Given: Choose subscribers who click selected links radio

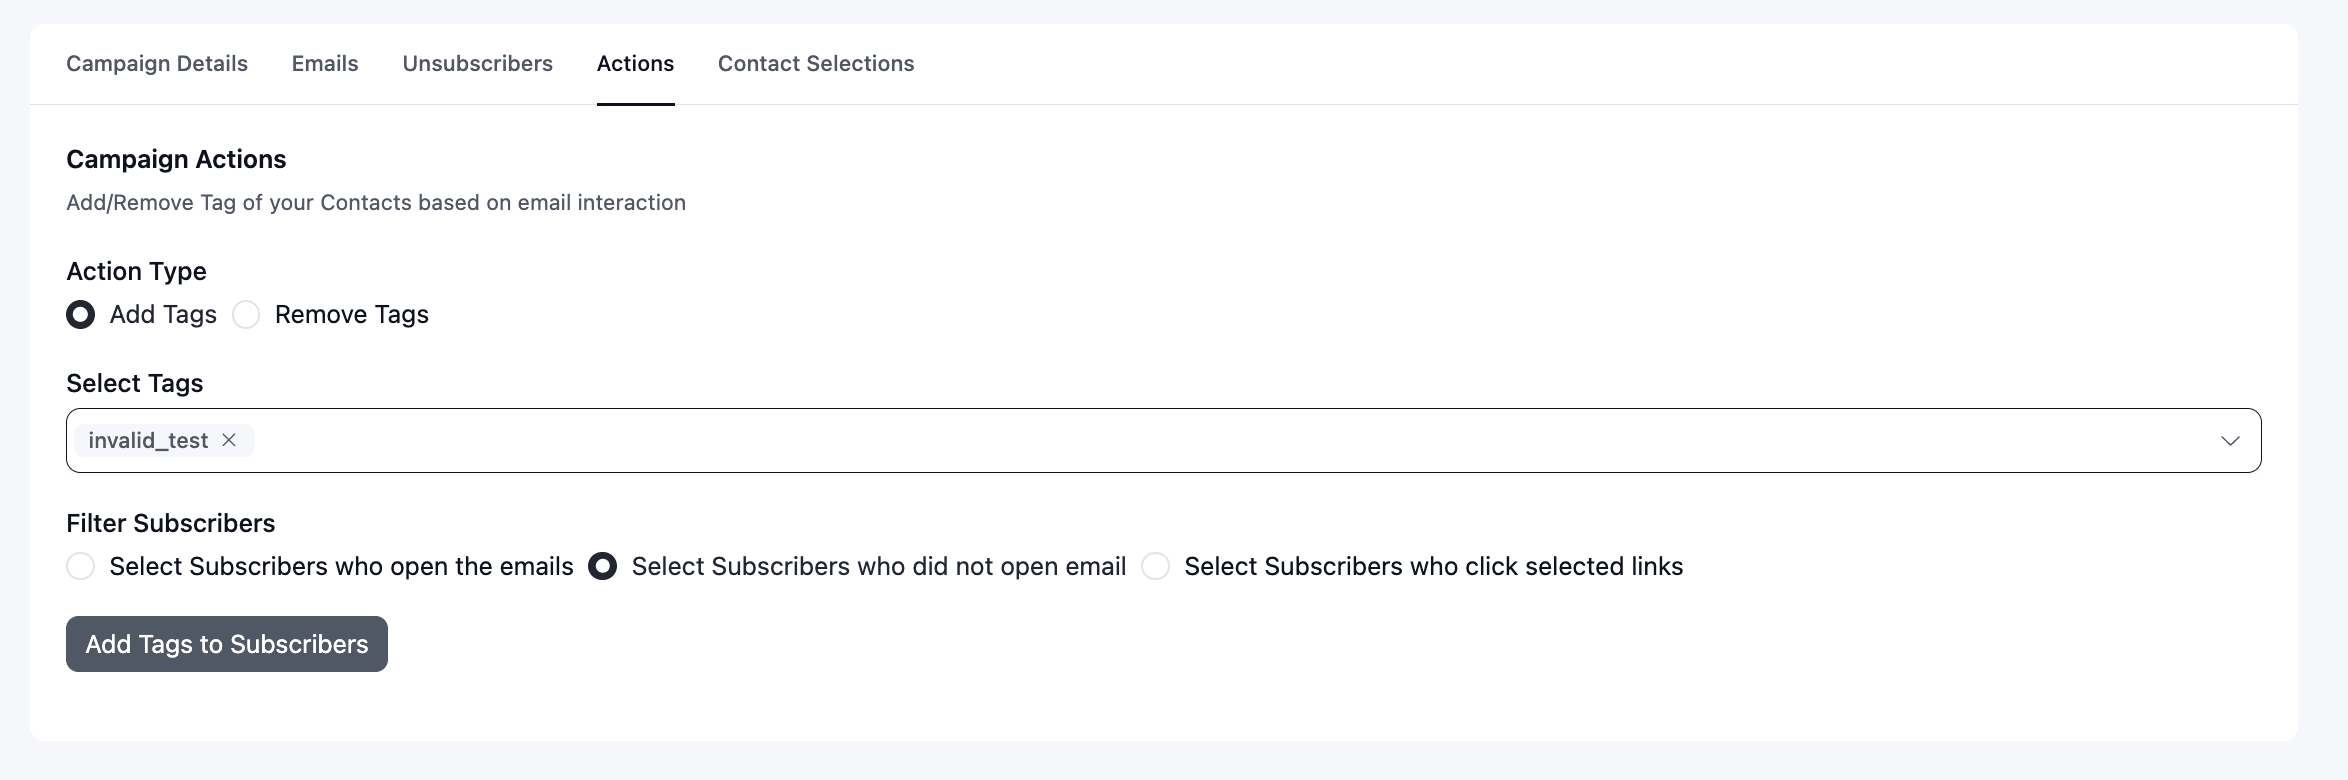Looking at the screenshot, I should tap(1155, 567).
